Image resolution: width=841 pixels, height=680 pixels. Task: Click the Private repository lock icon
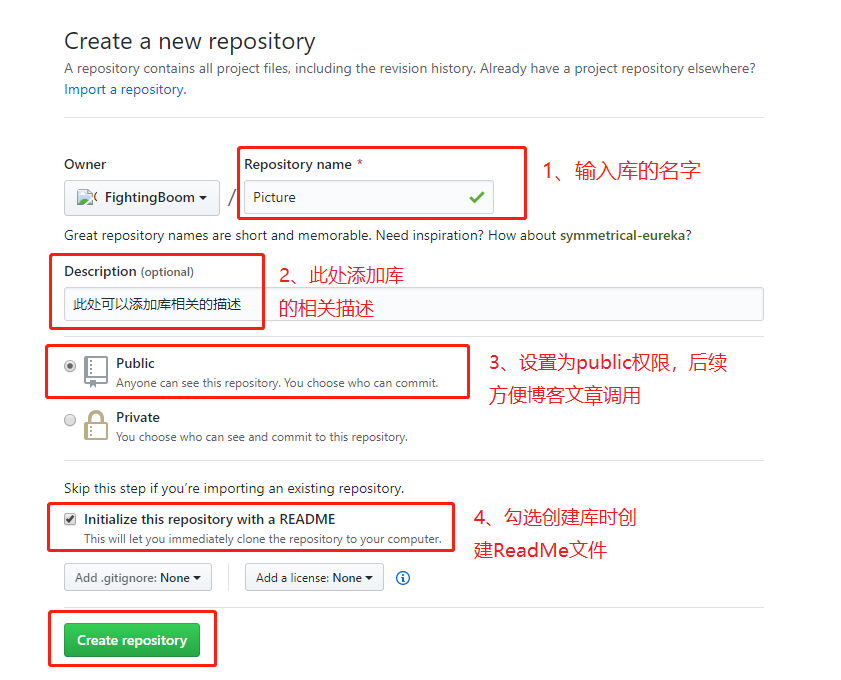[x=96, y=425]
